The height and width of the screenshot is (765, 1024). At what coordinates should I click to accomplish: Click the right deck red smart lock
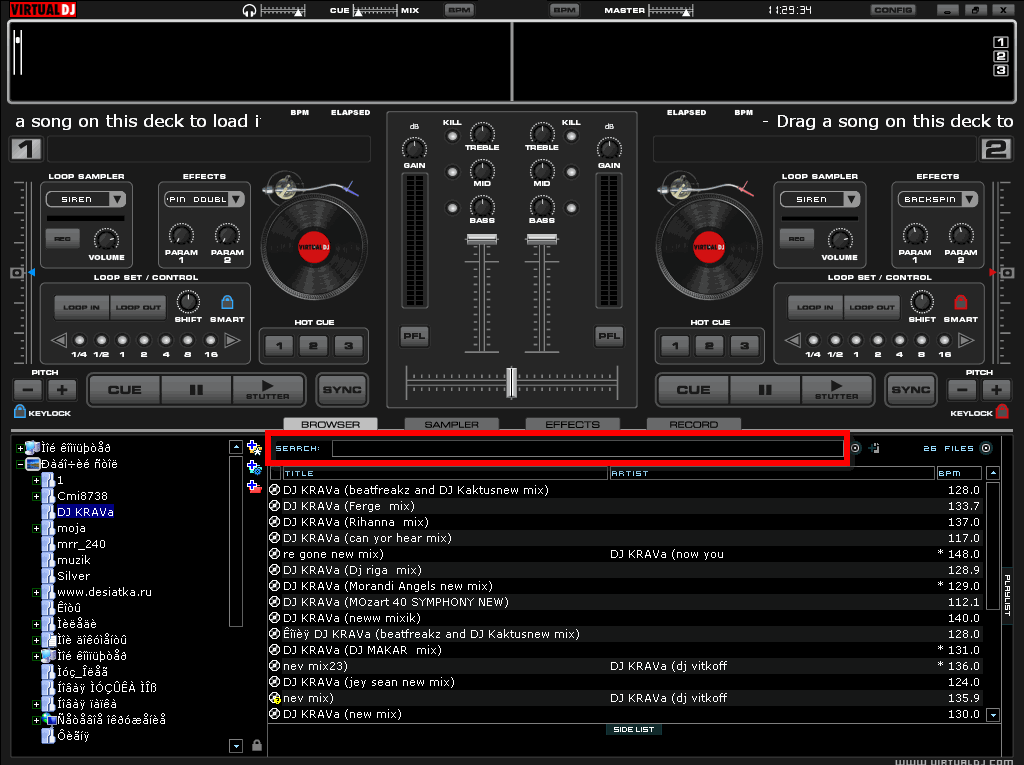960,302
